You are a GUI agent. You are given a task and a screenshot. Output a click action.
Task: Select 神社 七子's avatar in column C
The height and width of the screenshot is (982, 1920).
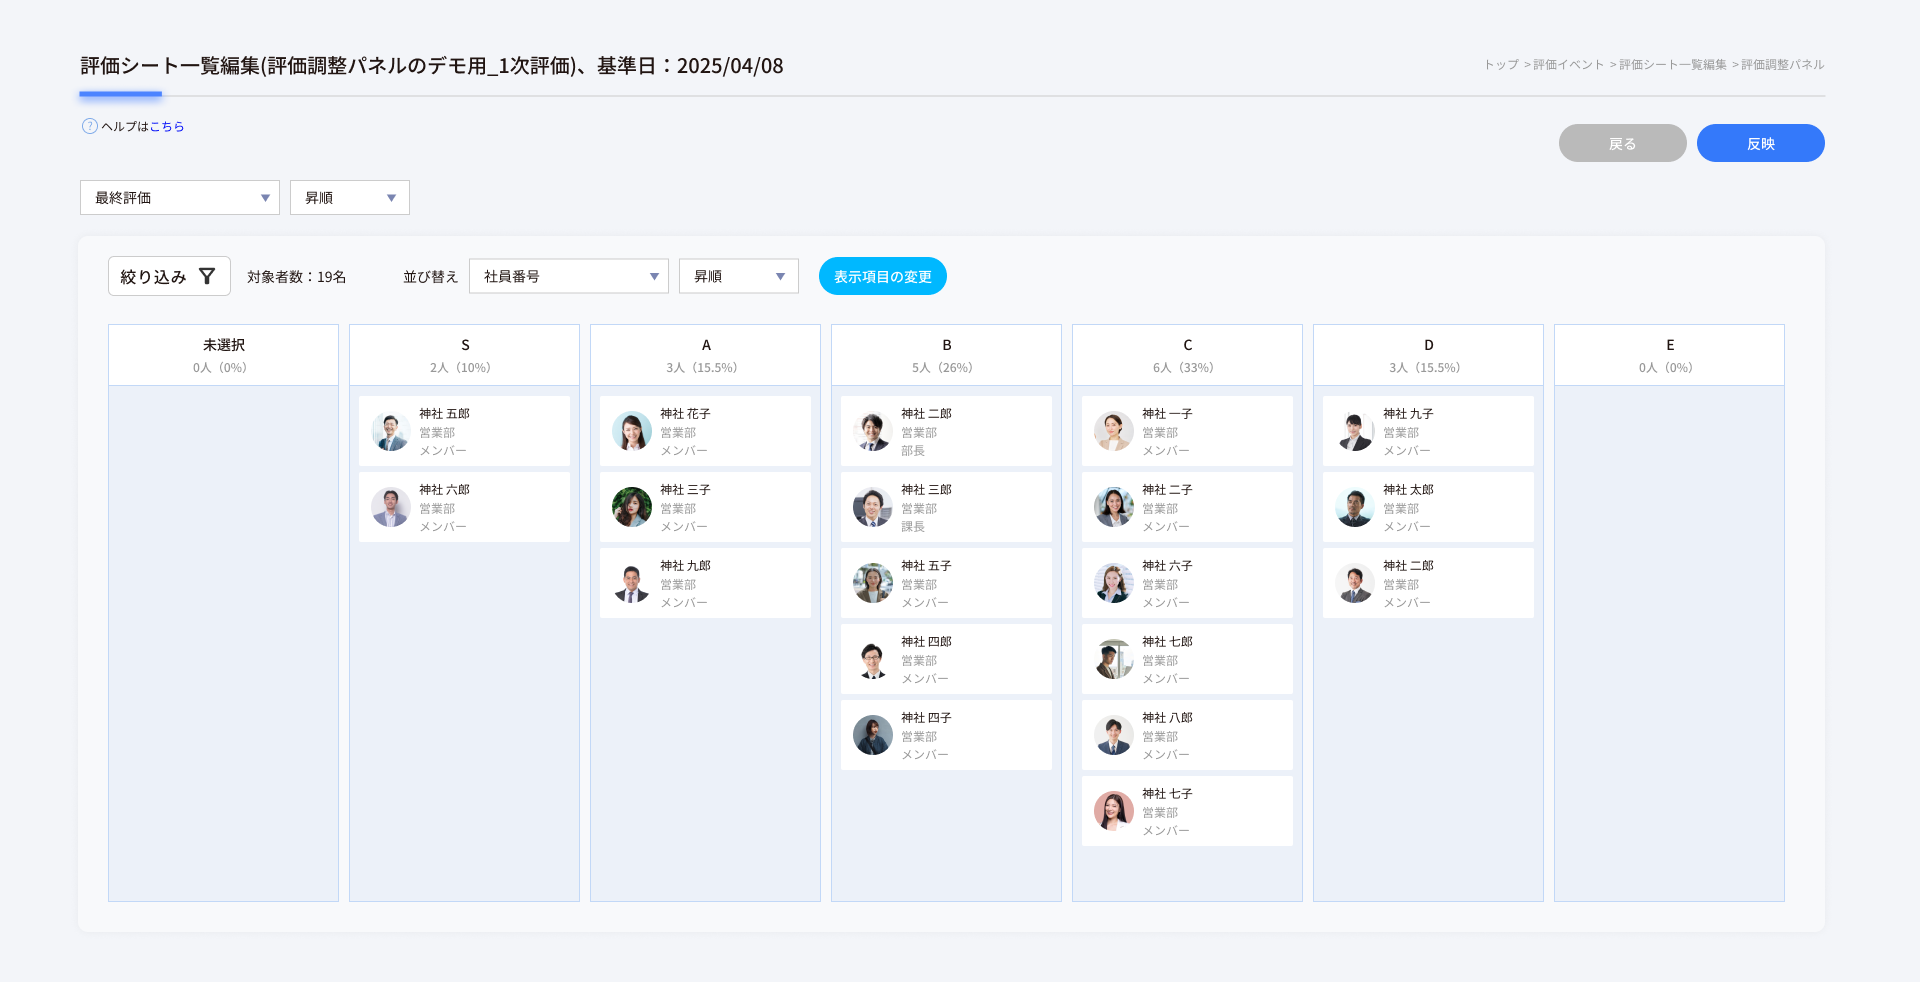[1114, 811]
